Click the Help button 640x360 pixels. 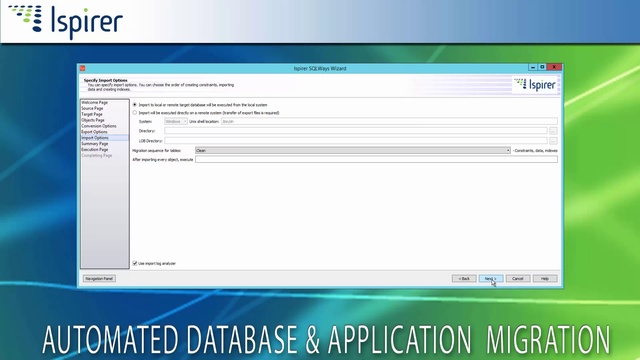click(545, 278)
